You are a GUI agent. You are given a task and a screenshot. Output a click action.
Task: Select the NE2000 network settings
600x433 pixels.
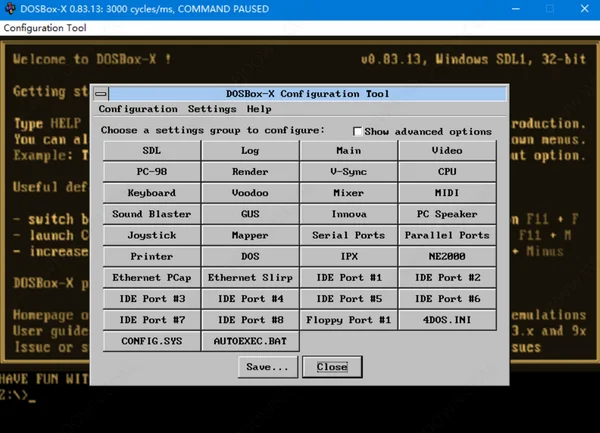447,256
